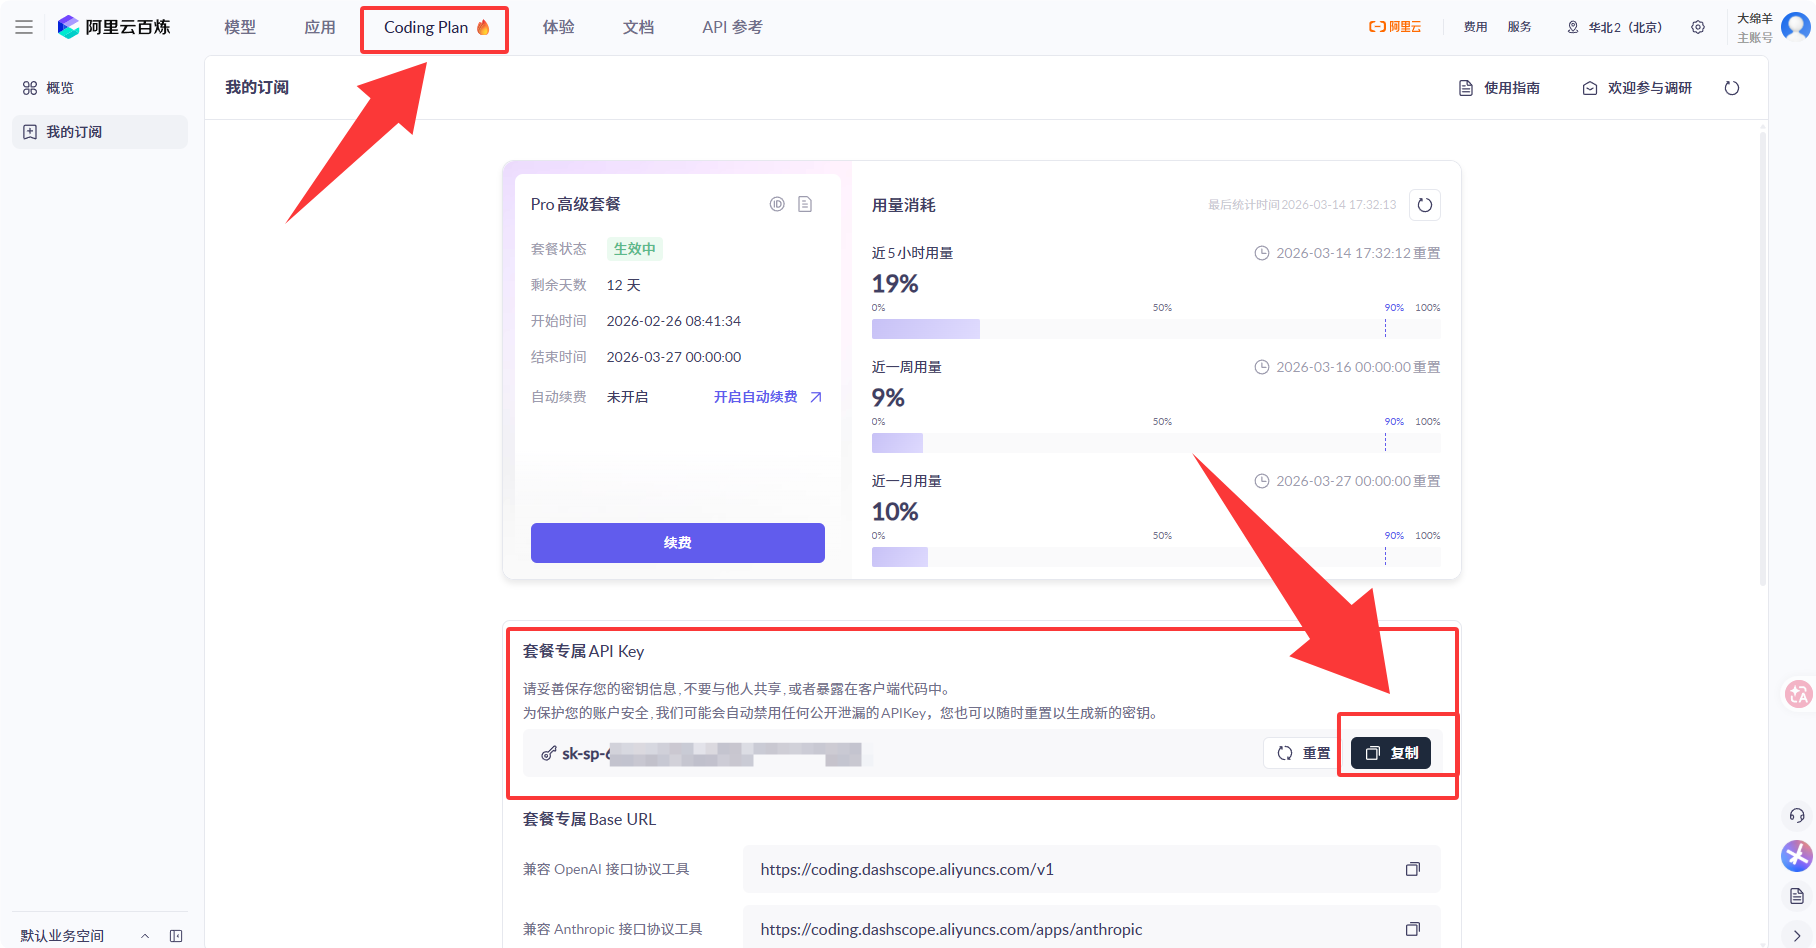
Task: Click the 续费 renewal button
Action: tap(677, 542)
